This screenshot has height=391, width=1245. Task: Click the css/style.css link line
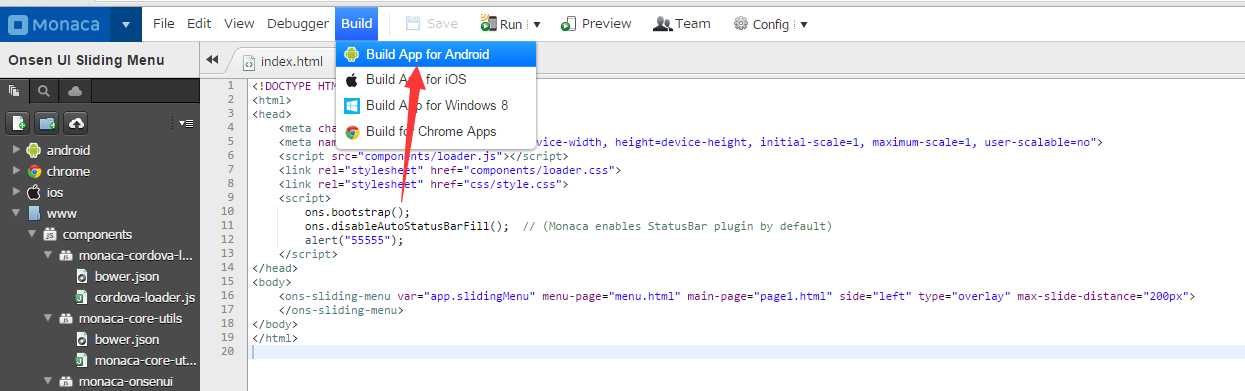click(x=425, y=184)
